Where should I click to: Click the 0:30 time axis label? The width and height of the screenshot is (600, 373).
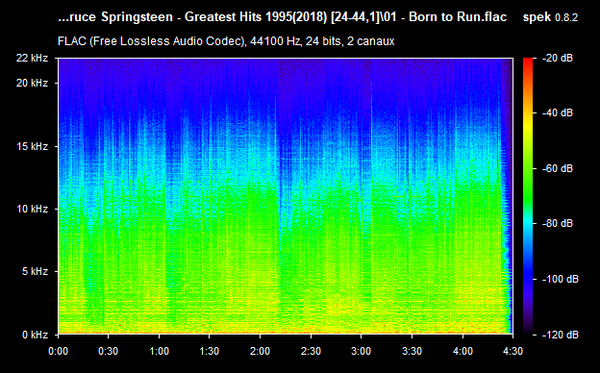click(109, 351)
